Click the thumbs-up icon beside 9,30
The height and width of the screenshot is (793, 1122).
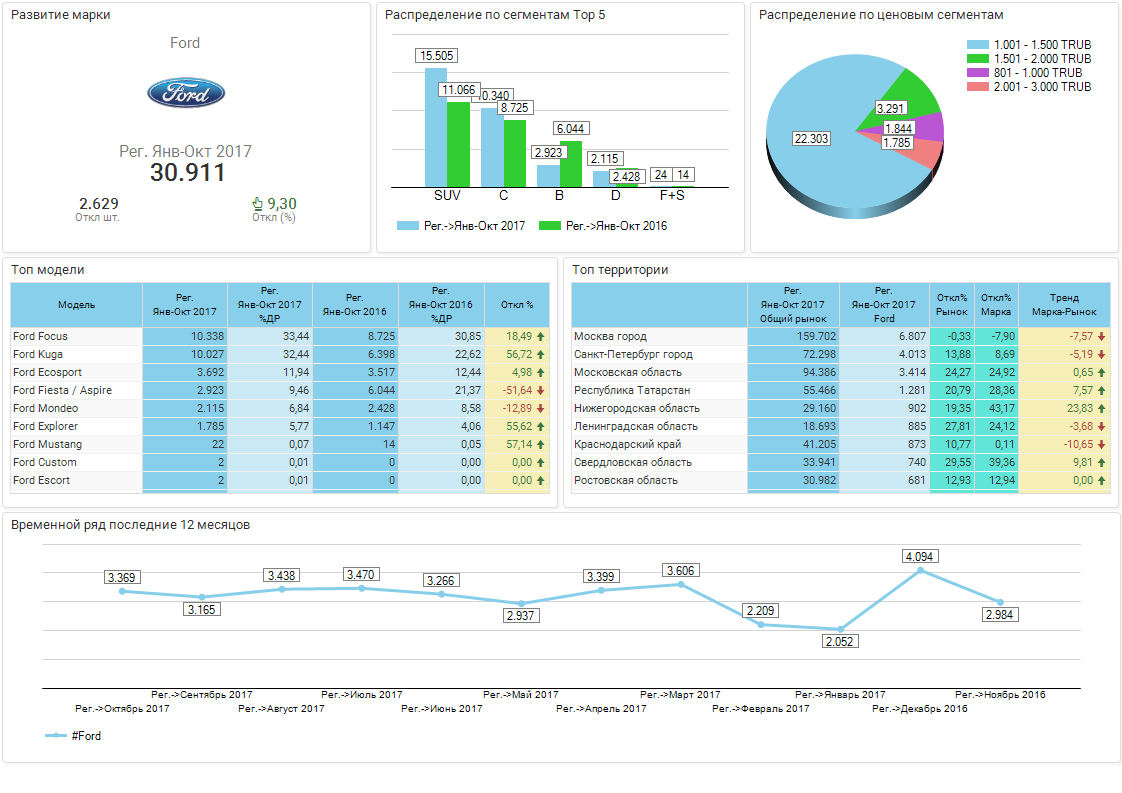coord(257,204)
